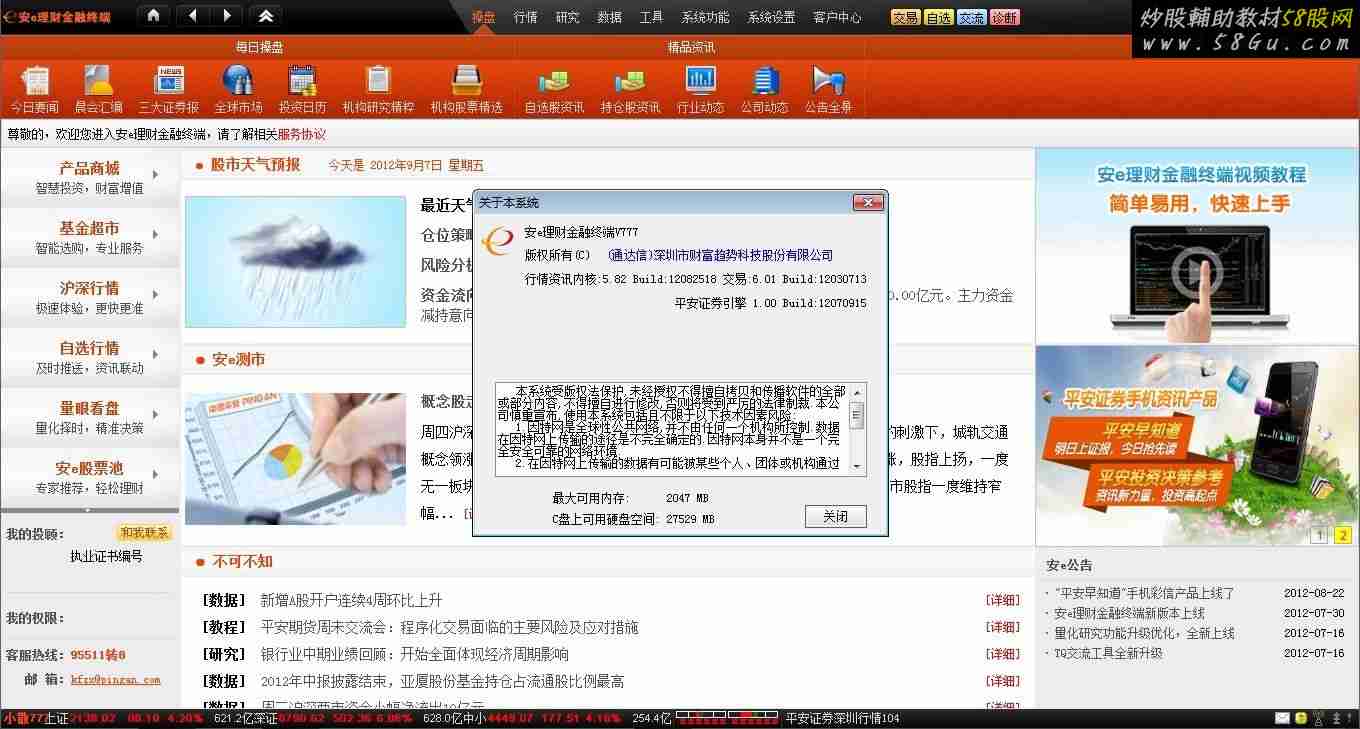1360x729 pixels.
Task: Click the 平安证券手机资讯产品 banner
Action: [x=1197, y=446]
